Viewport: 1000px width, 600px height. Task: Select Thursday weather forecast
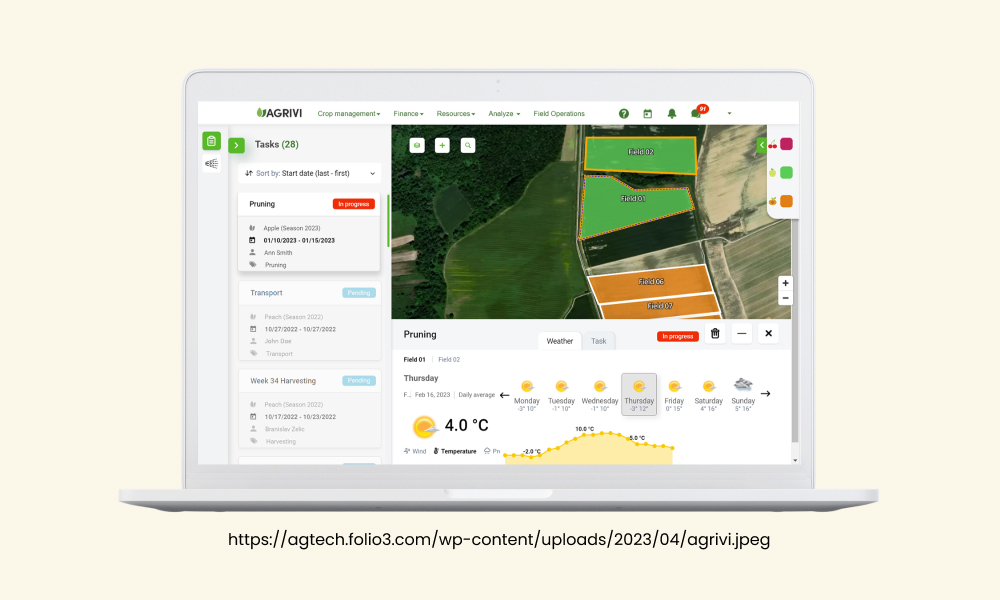pos(638,395)
